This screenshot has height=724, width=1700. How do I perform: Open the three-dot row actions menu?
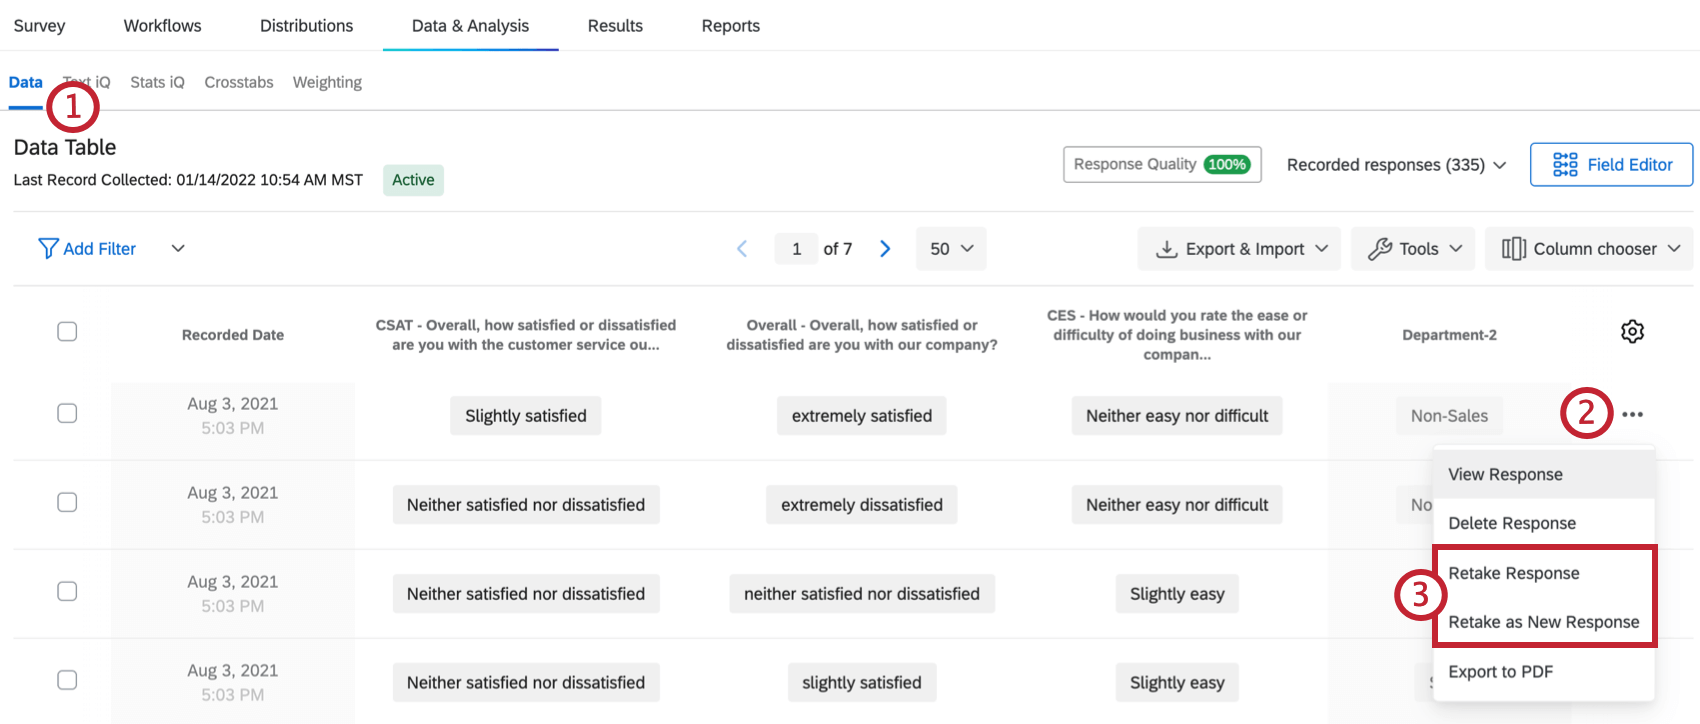click(1632, 415)
